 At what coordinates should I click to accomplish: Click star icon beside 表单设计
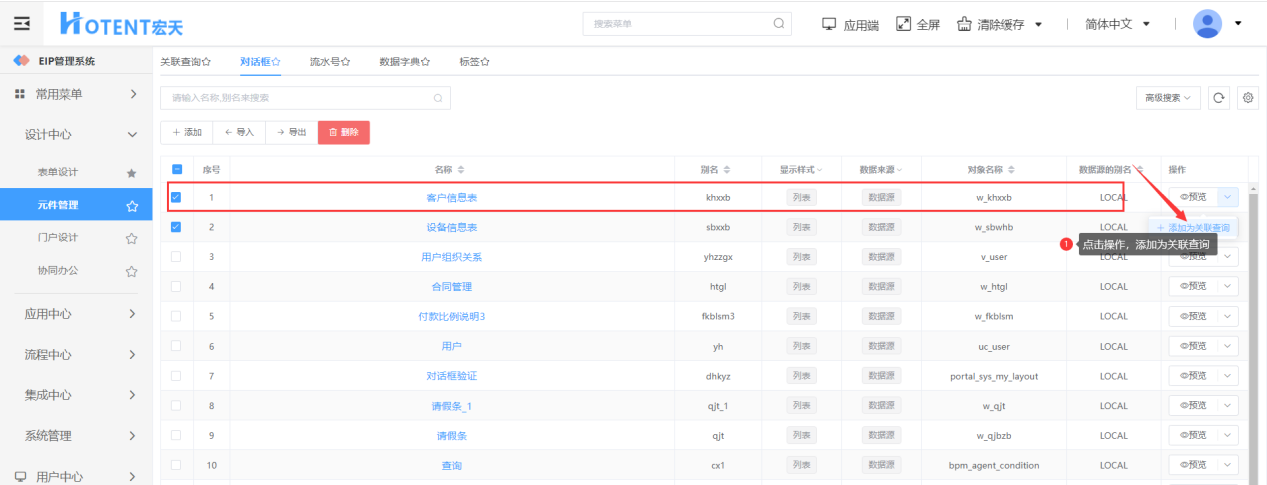pyautogui.click(x=131, y=173)
